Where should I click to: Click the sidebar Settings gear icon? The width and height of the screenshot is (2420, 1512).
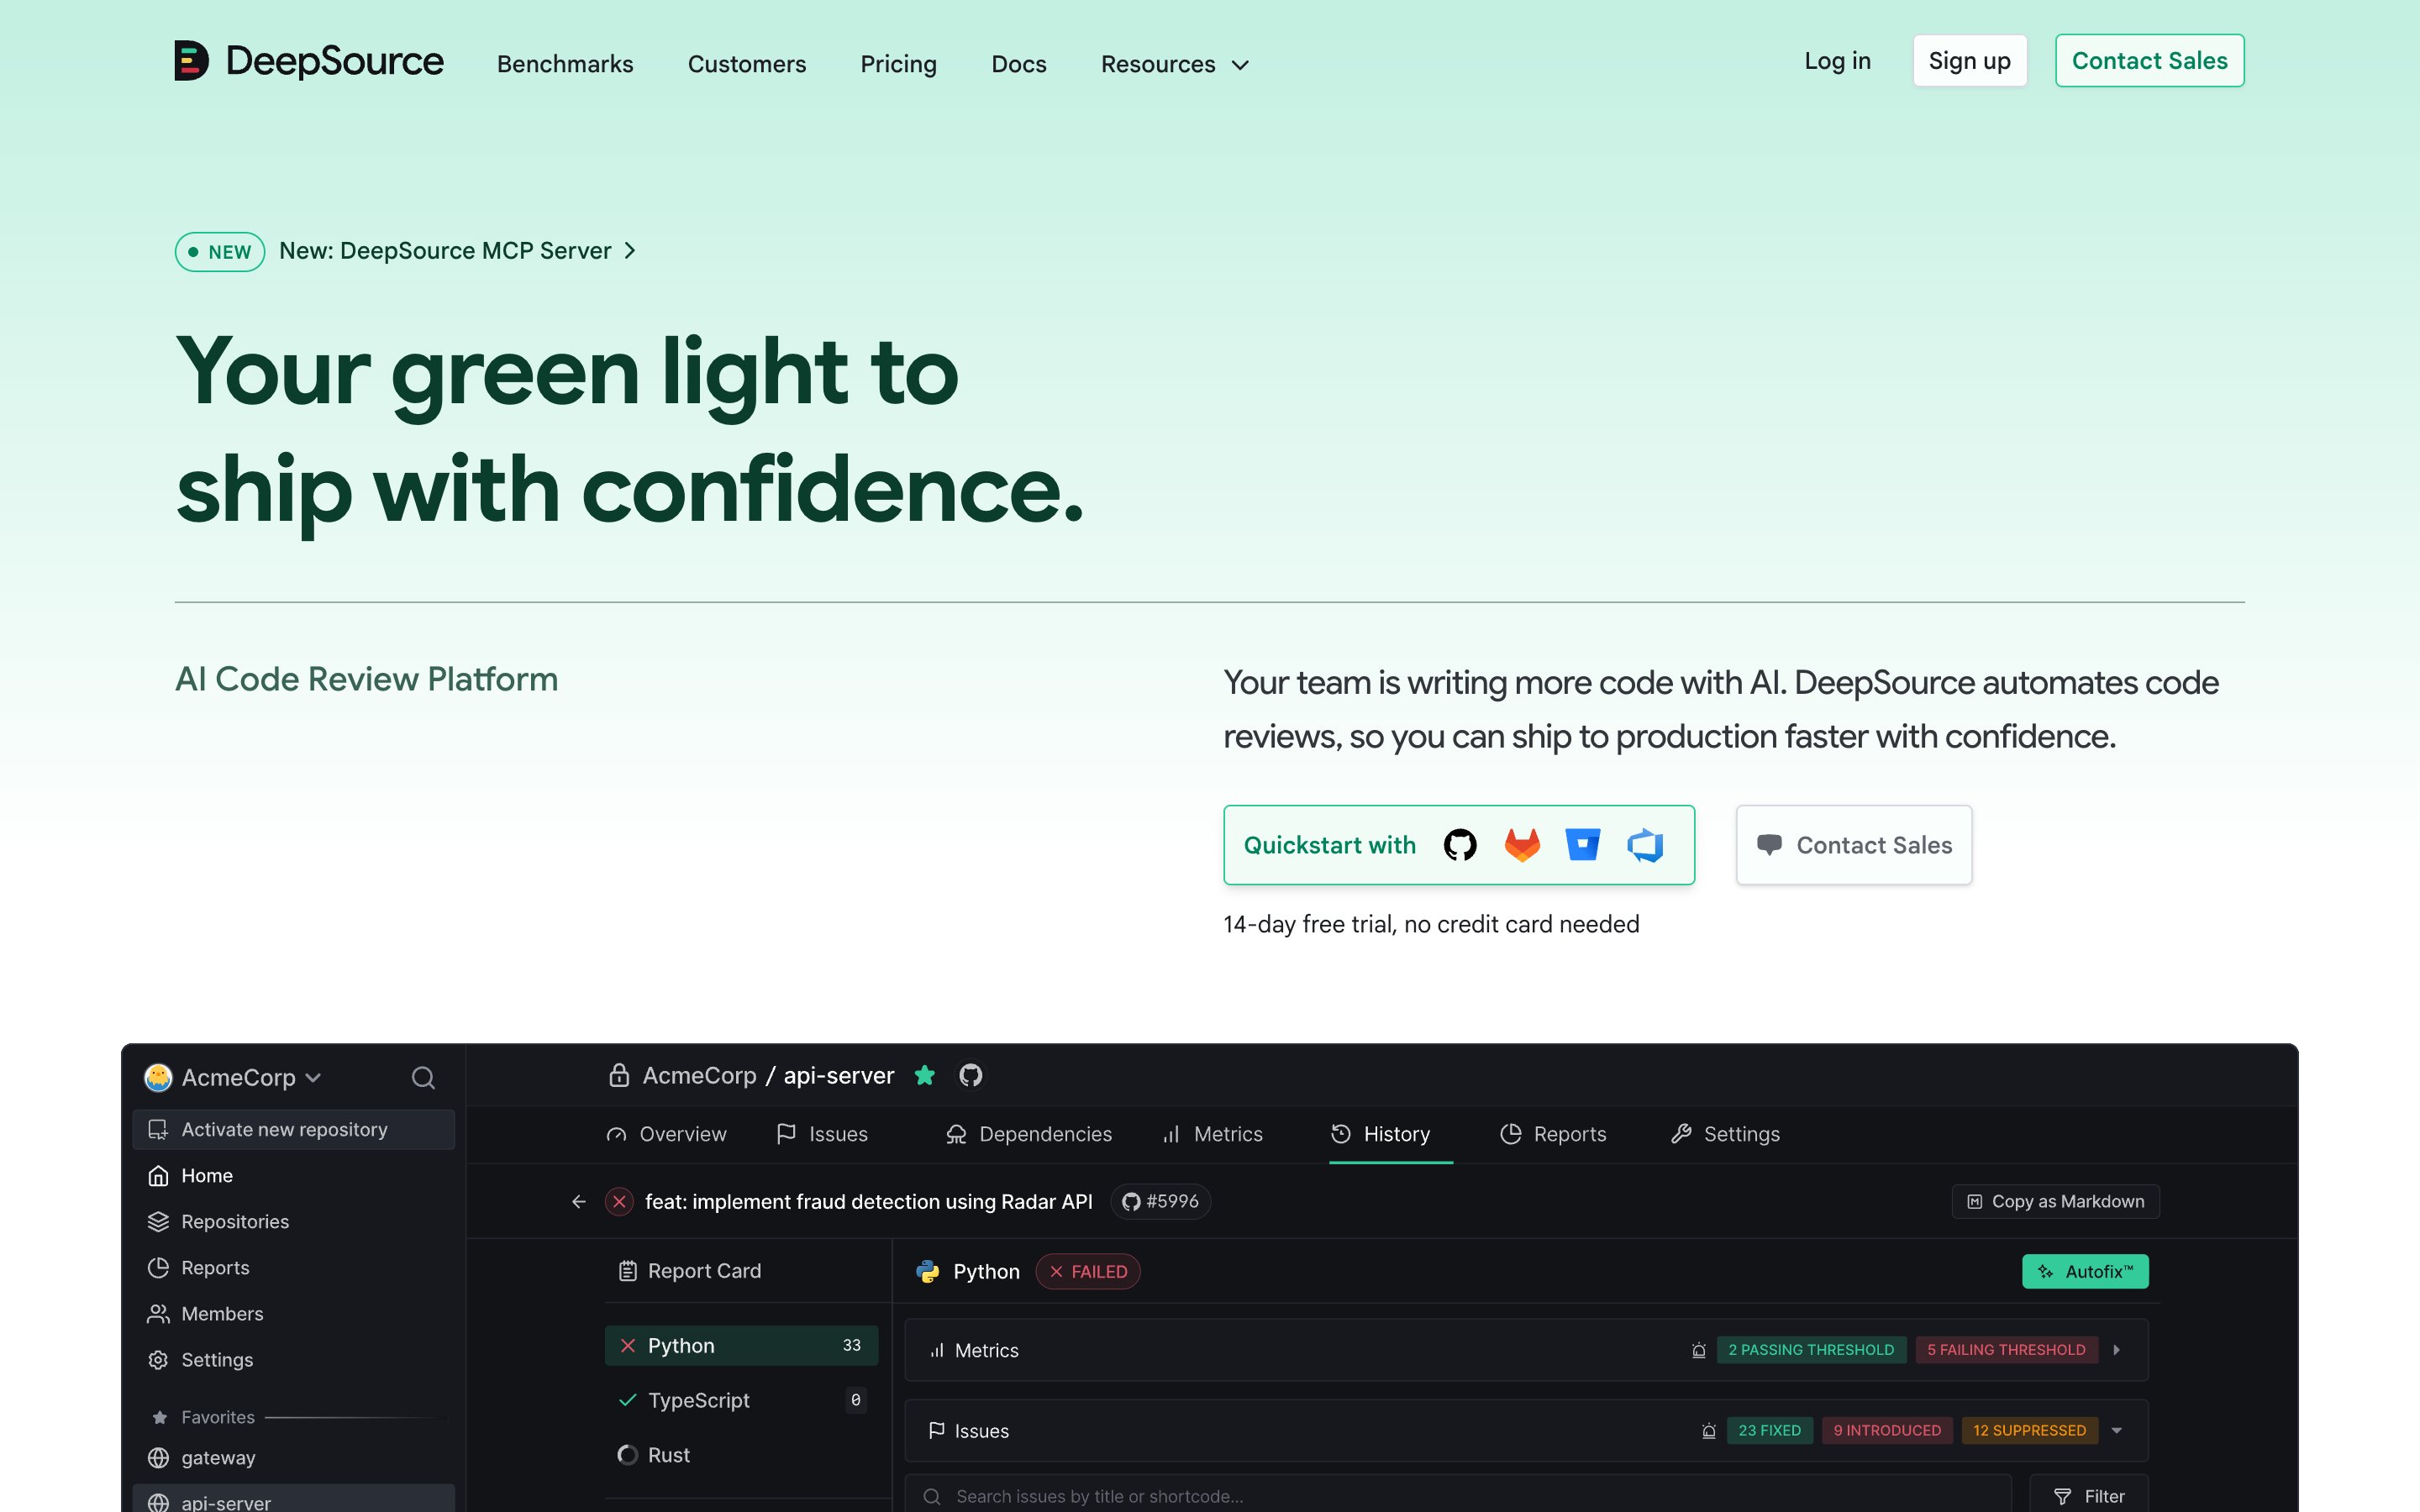(x=158, y=1360)
